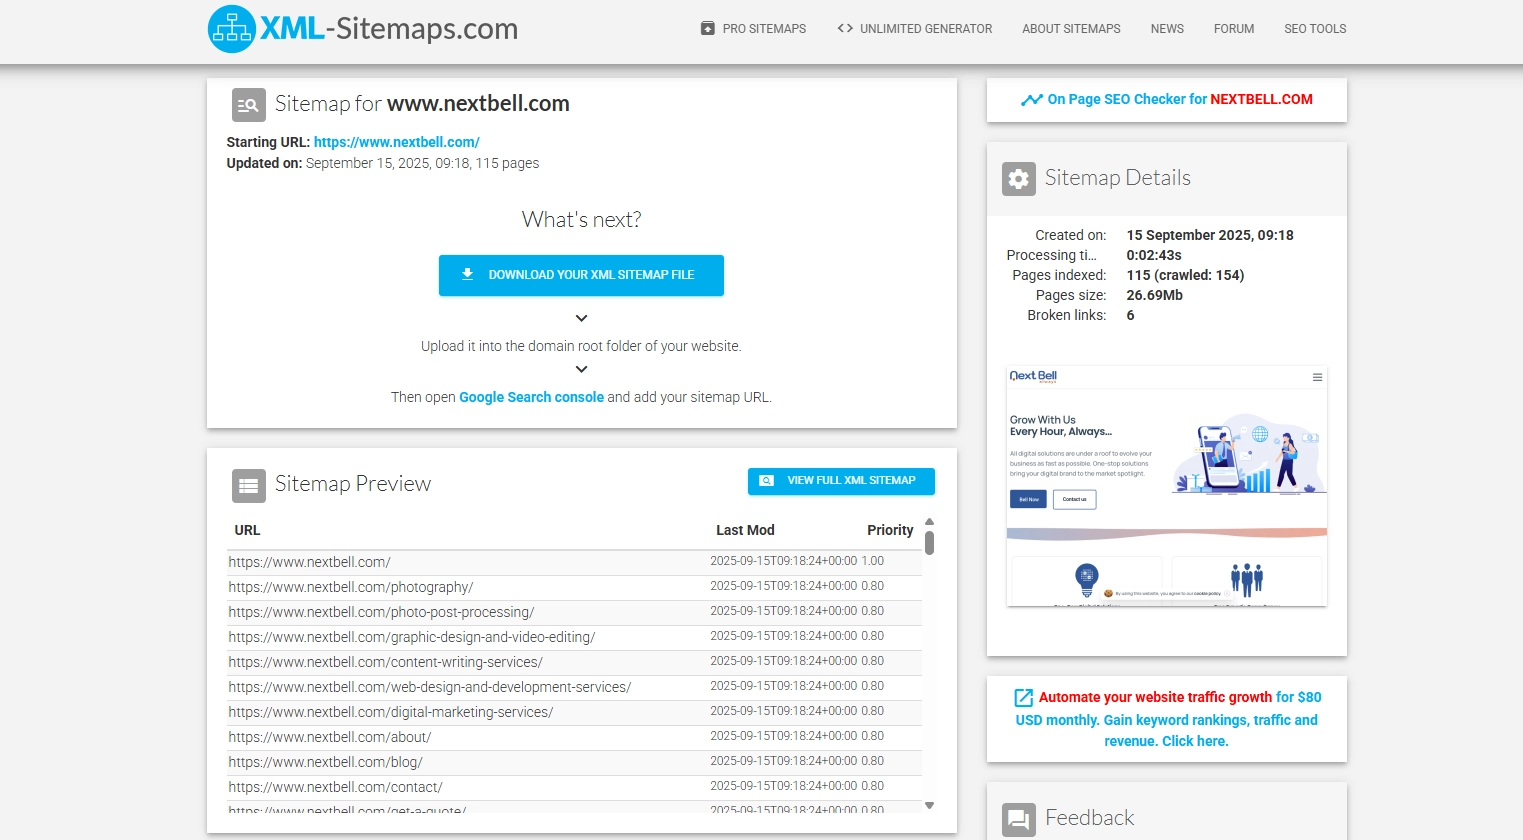This screenshot has height=840, width=1523.
Task: Click the sitemap search icon beside the title
Action: coord(249,105)
